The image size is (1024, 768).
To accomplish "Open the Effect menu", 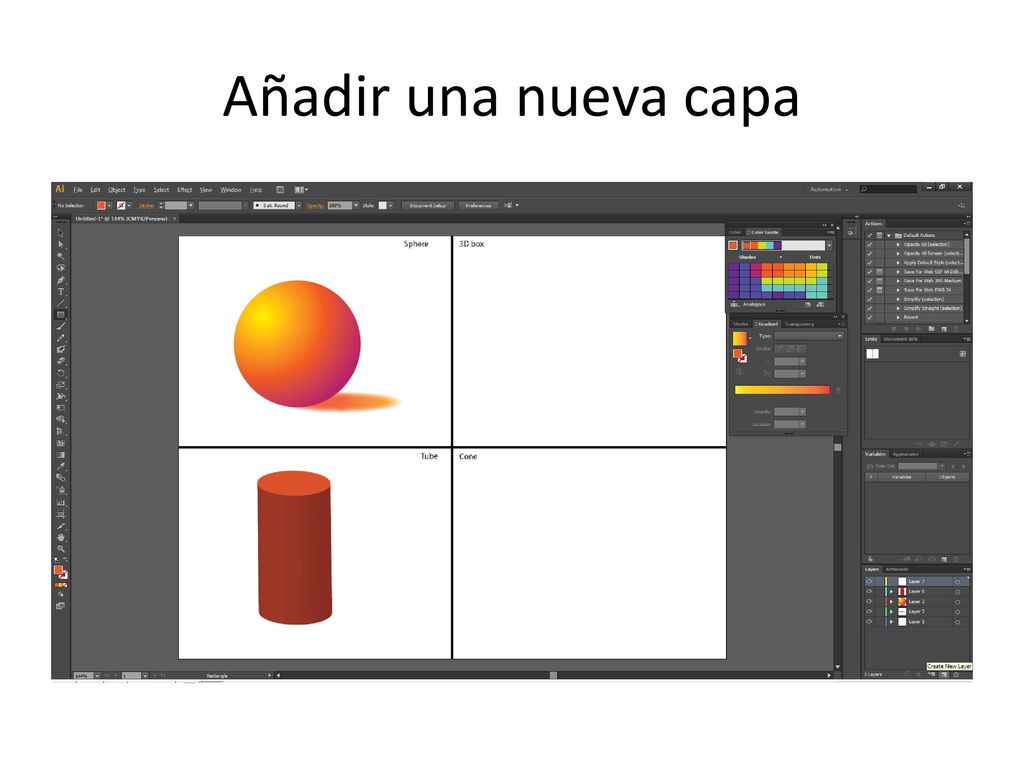I will pos(185,190).
